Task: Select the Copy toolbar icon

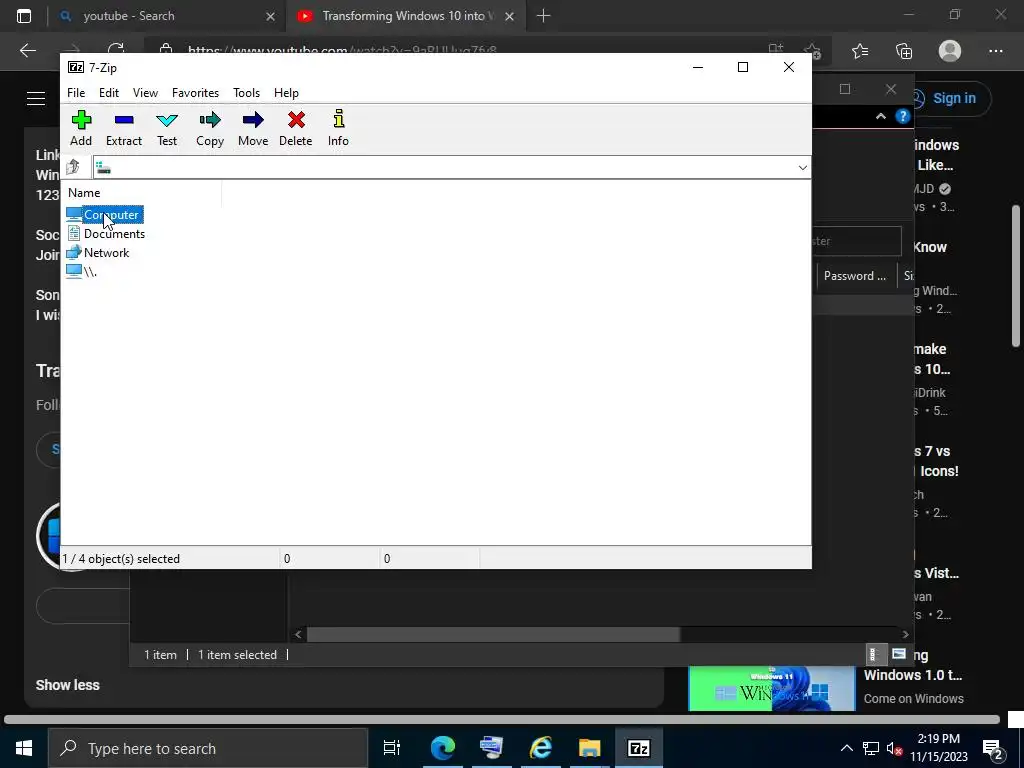Action: tap(210, 128)
